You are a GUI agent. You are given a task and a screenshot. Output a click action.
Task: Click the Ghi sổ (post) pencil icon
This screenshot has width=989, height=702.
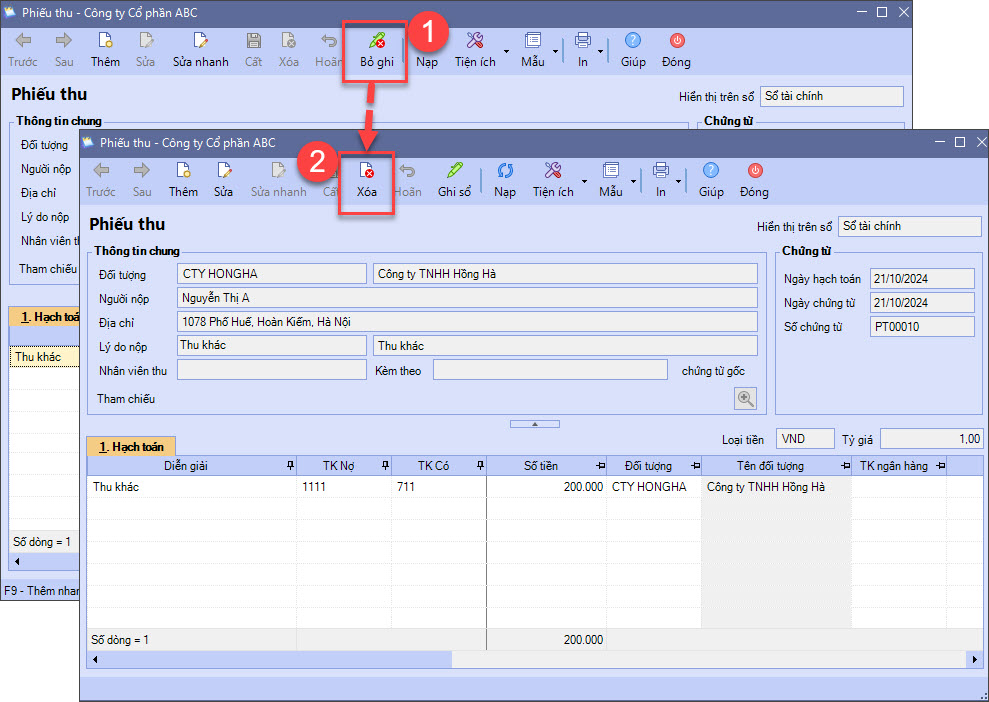point(454,172)
